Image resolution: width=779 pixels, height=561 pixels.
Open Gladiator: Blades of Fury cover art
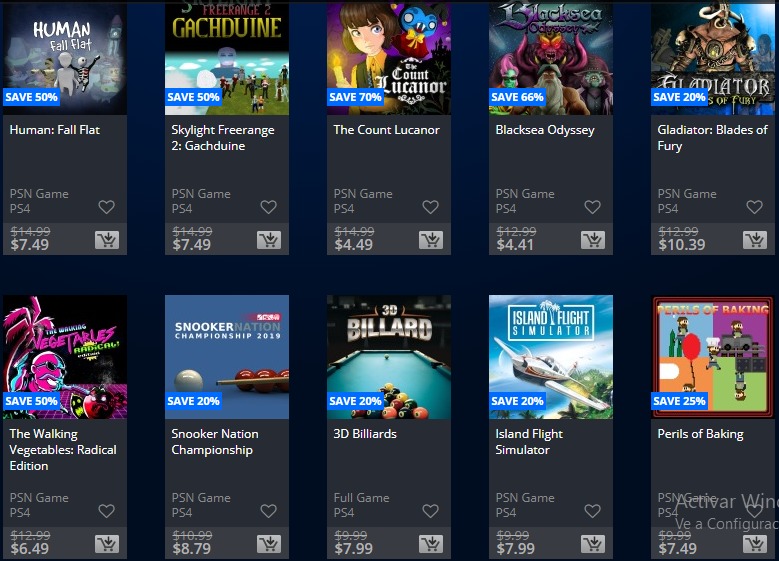click(713, 59)
